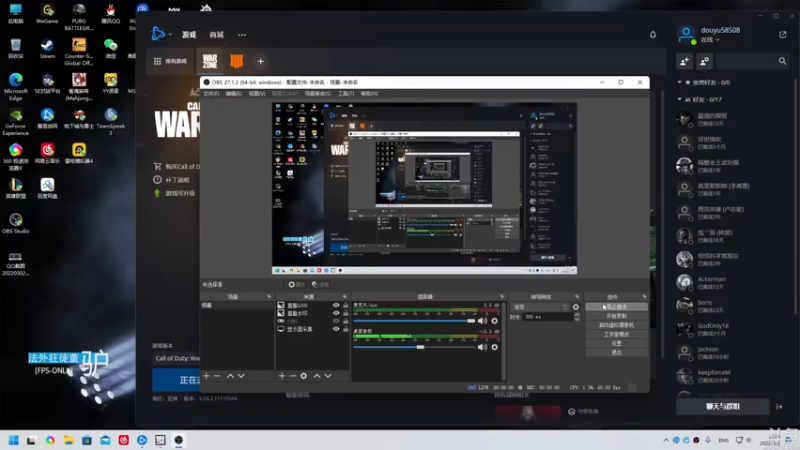Open the Battle.net notifications bell
Image resolution: width=800 pixels, height=450 pixels.
(653, 35)
